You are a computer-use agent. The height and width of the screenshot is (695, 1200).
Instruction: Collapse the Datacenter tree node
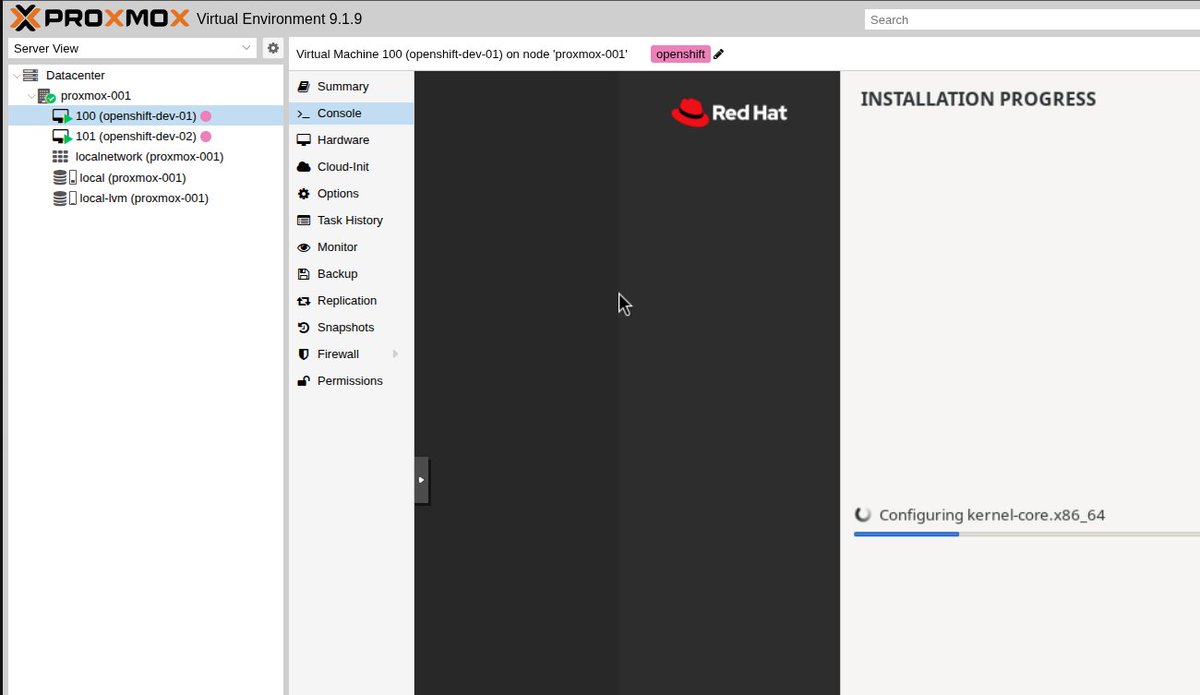tap(16, 75)
